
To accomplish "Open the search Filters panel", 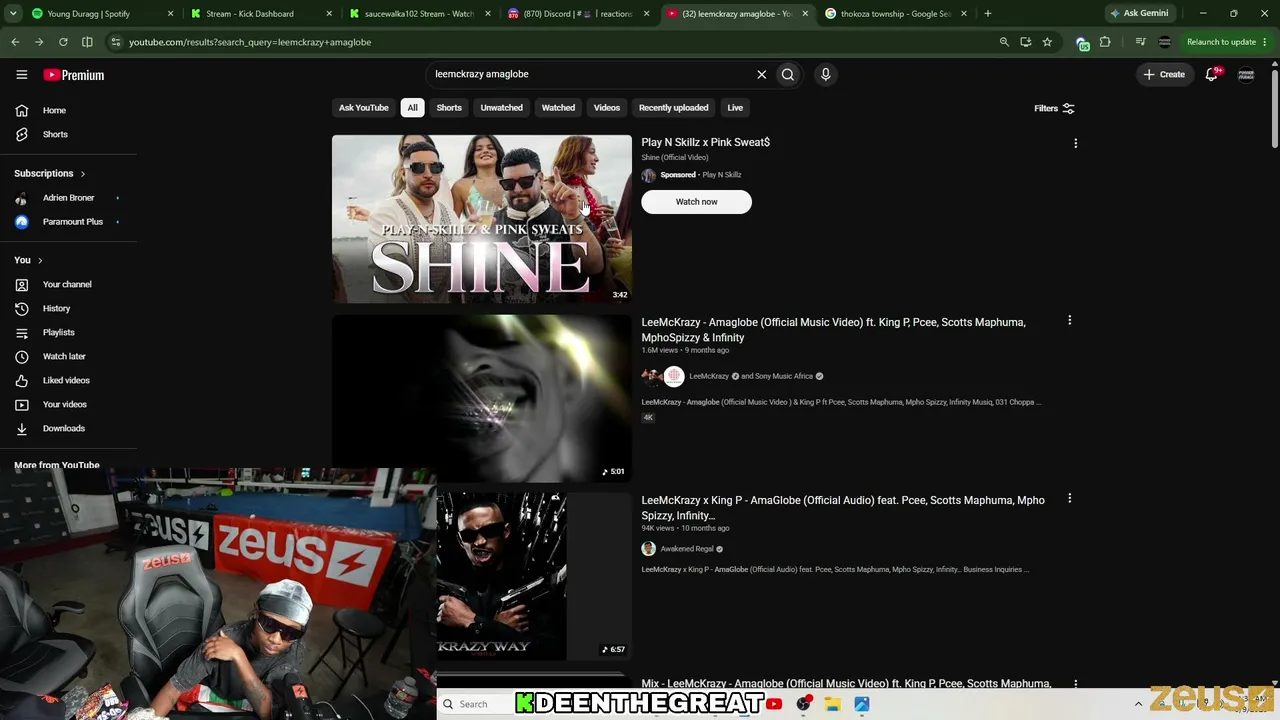I will point(1054,108).
